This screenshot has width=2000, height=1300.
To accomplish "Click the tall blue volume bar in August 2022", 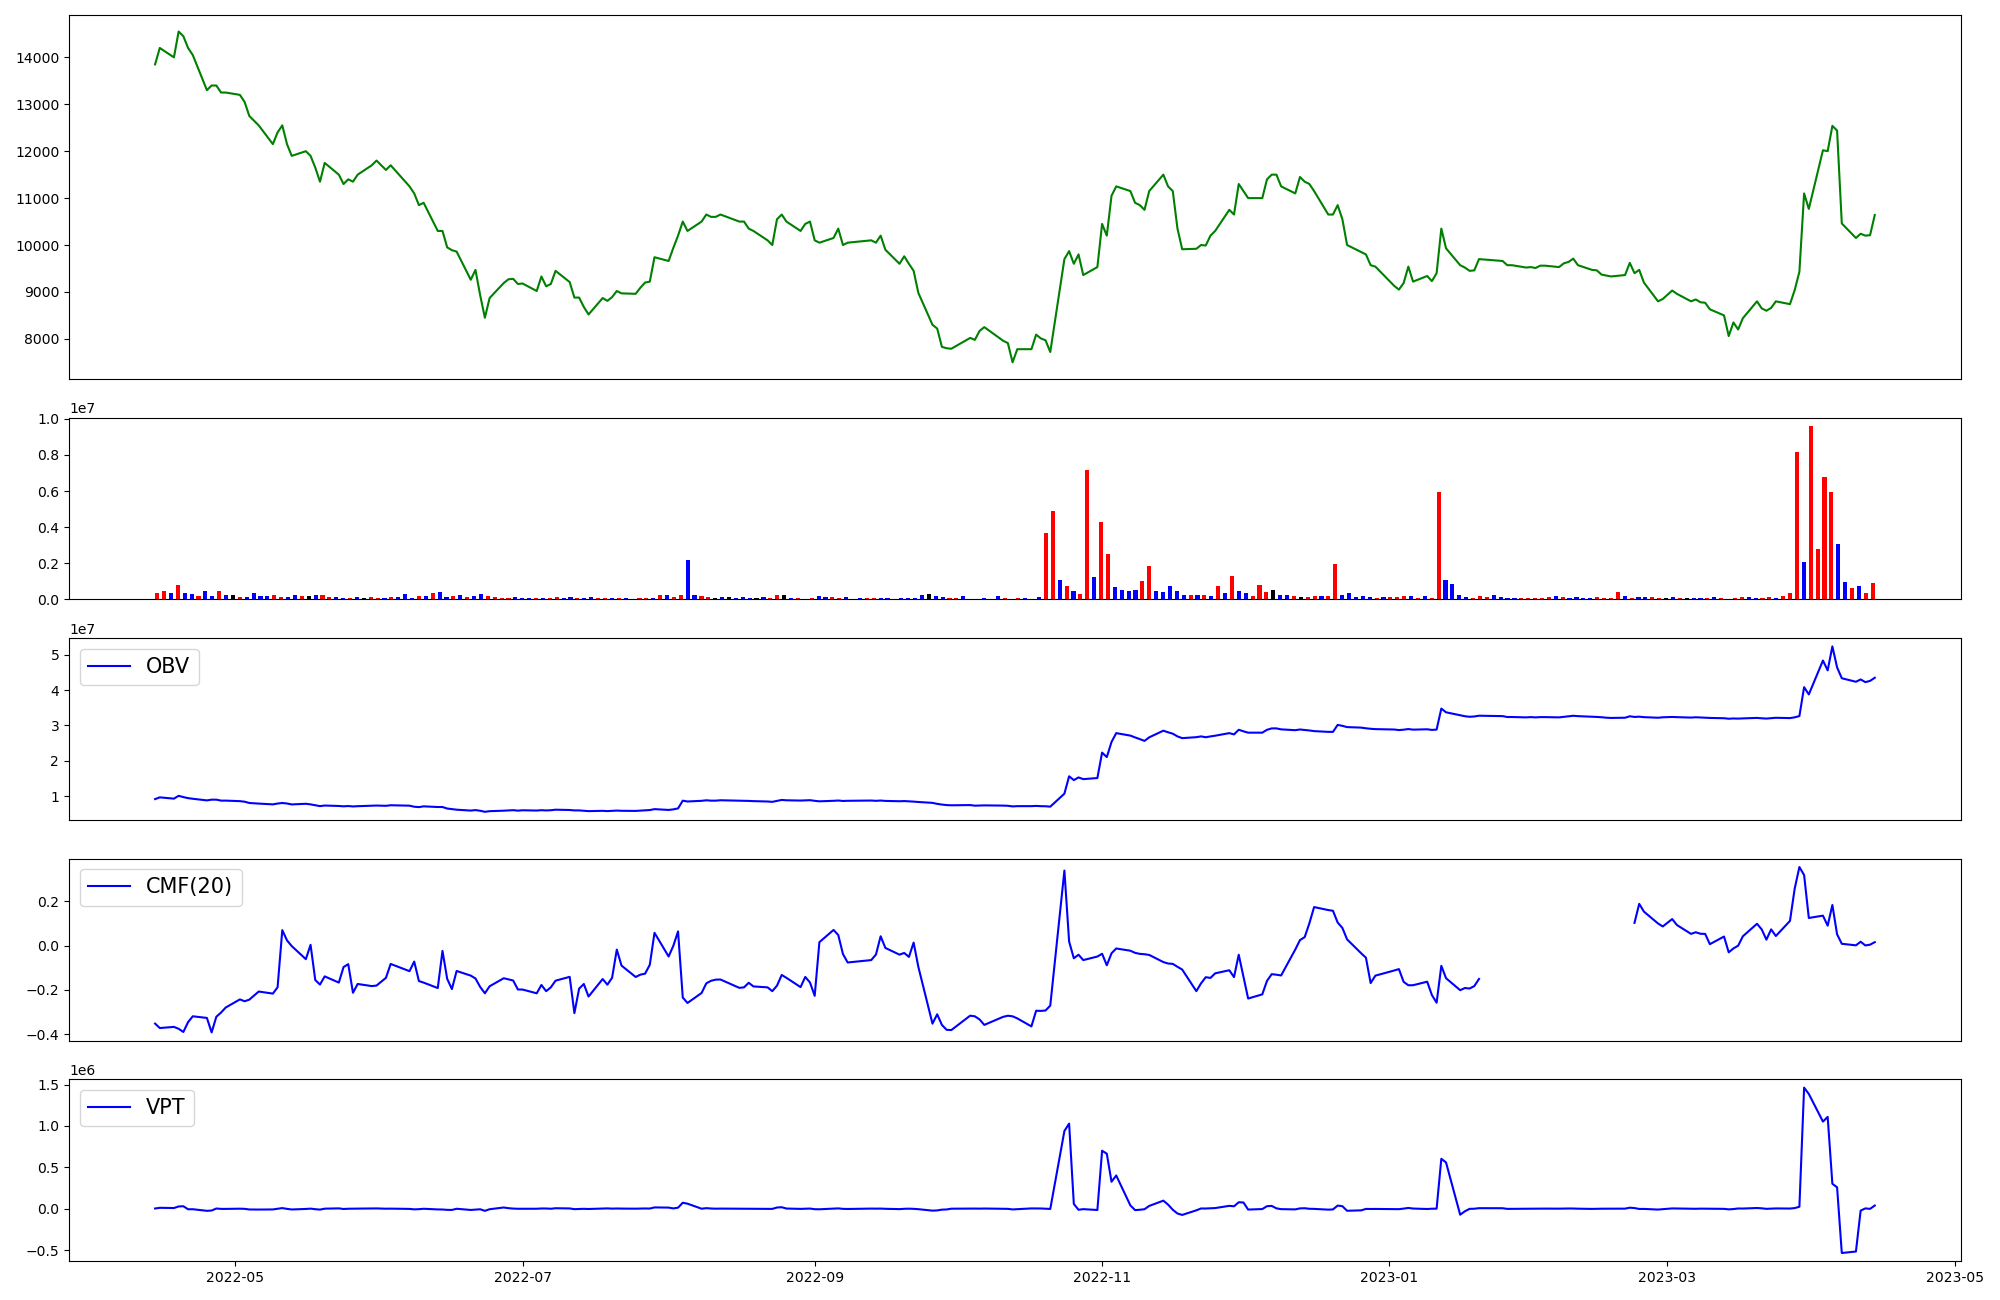I will point(688,580).
